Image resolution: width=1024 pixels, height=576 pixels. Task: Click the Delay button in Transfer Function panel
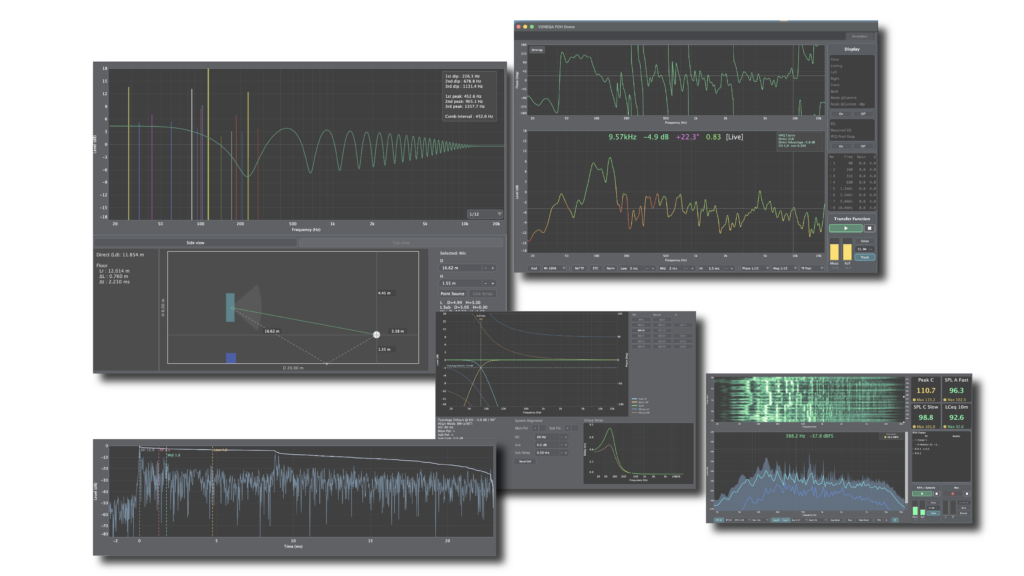[865, 241]
